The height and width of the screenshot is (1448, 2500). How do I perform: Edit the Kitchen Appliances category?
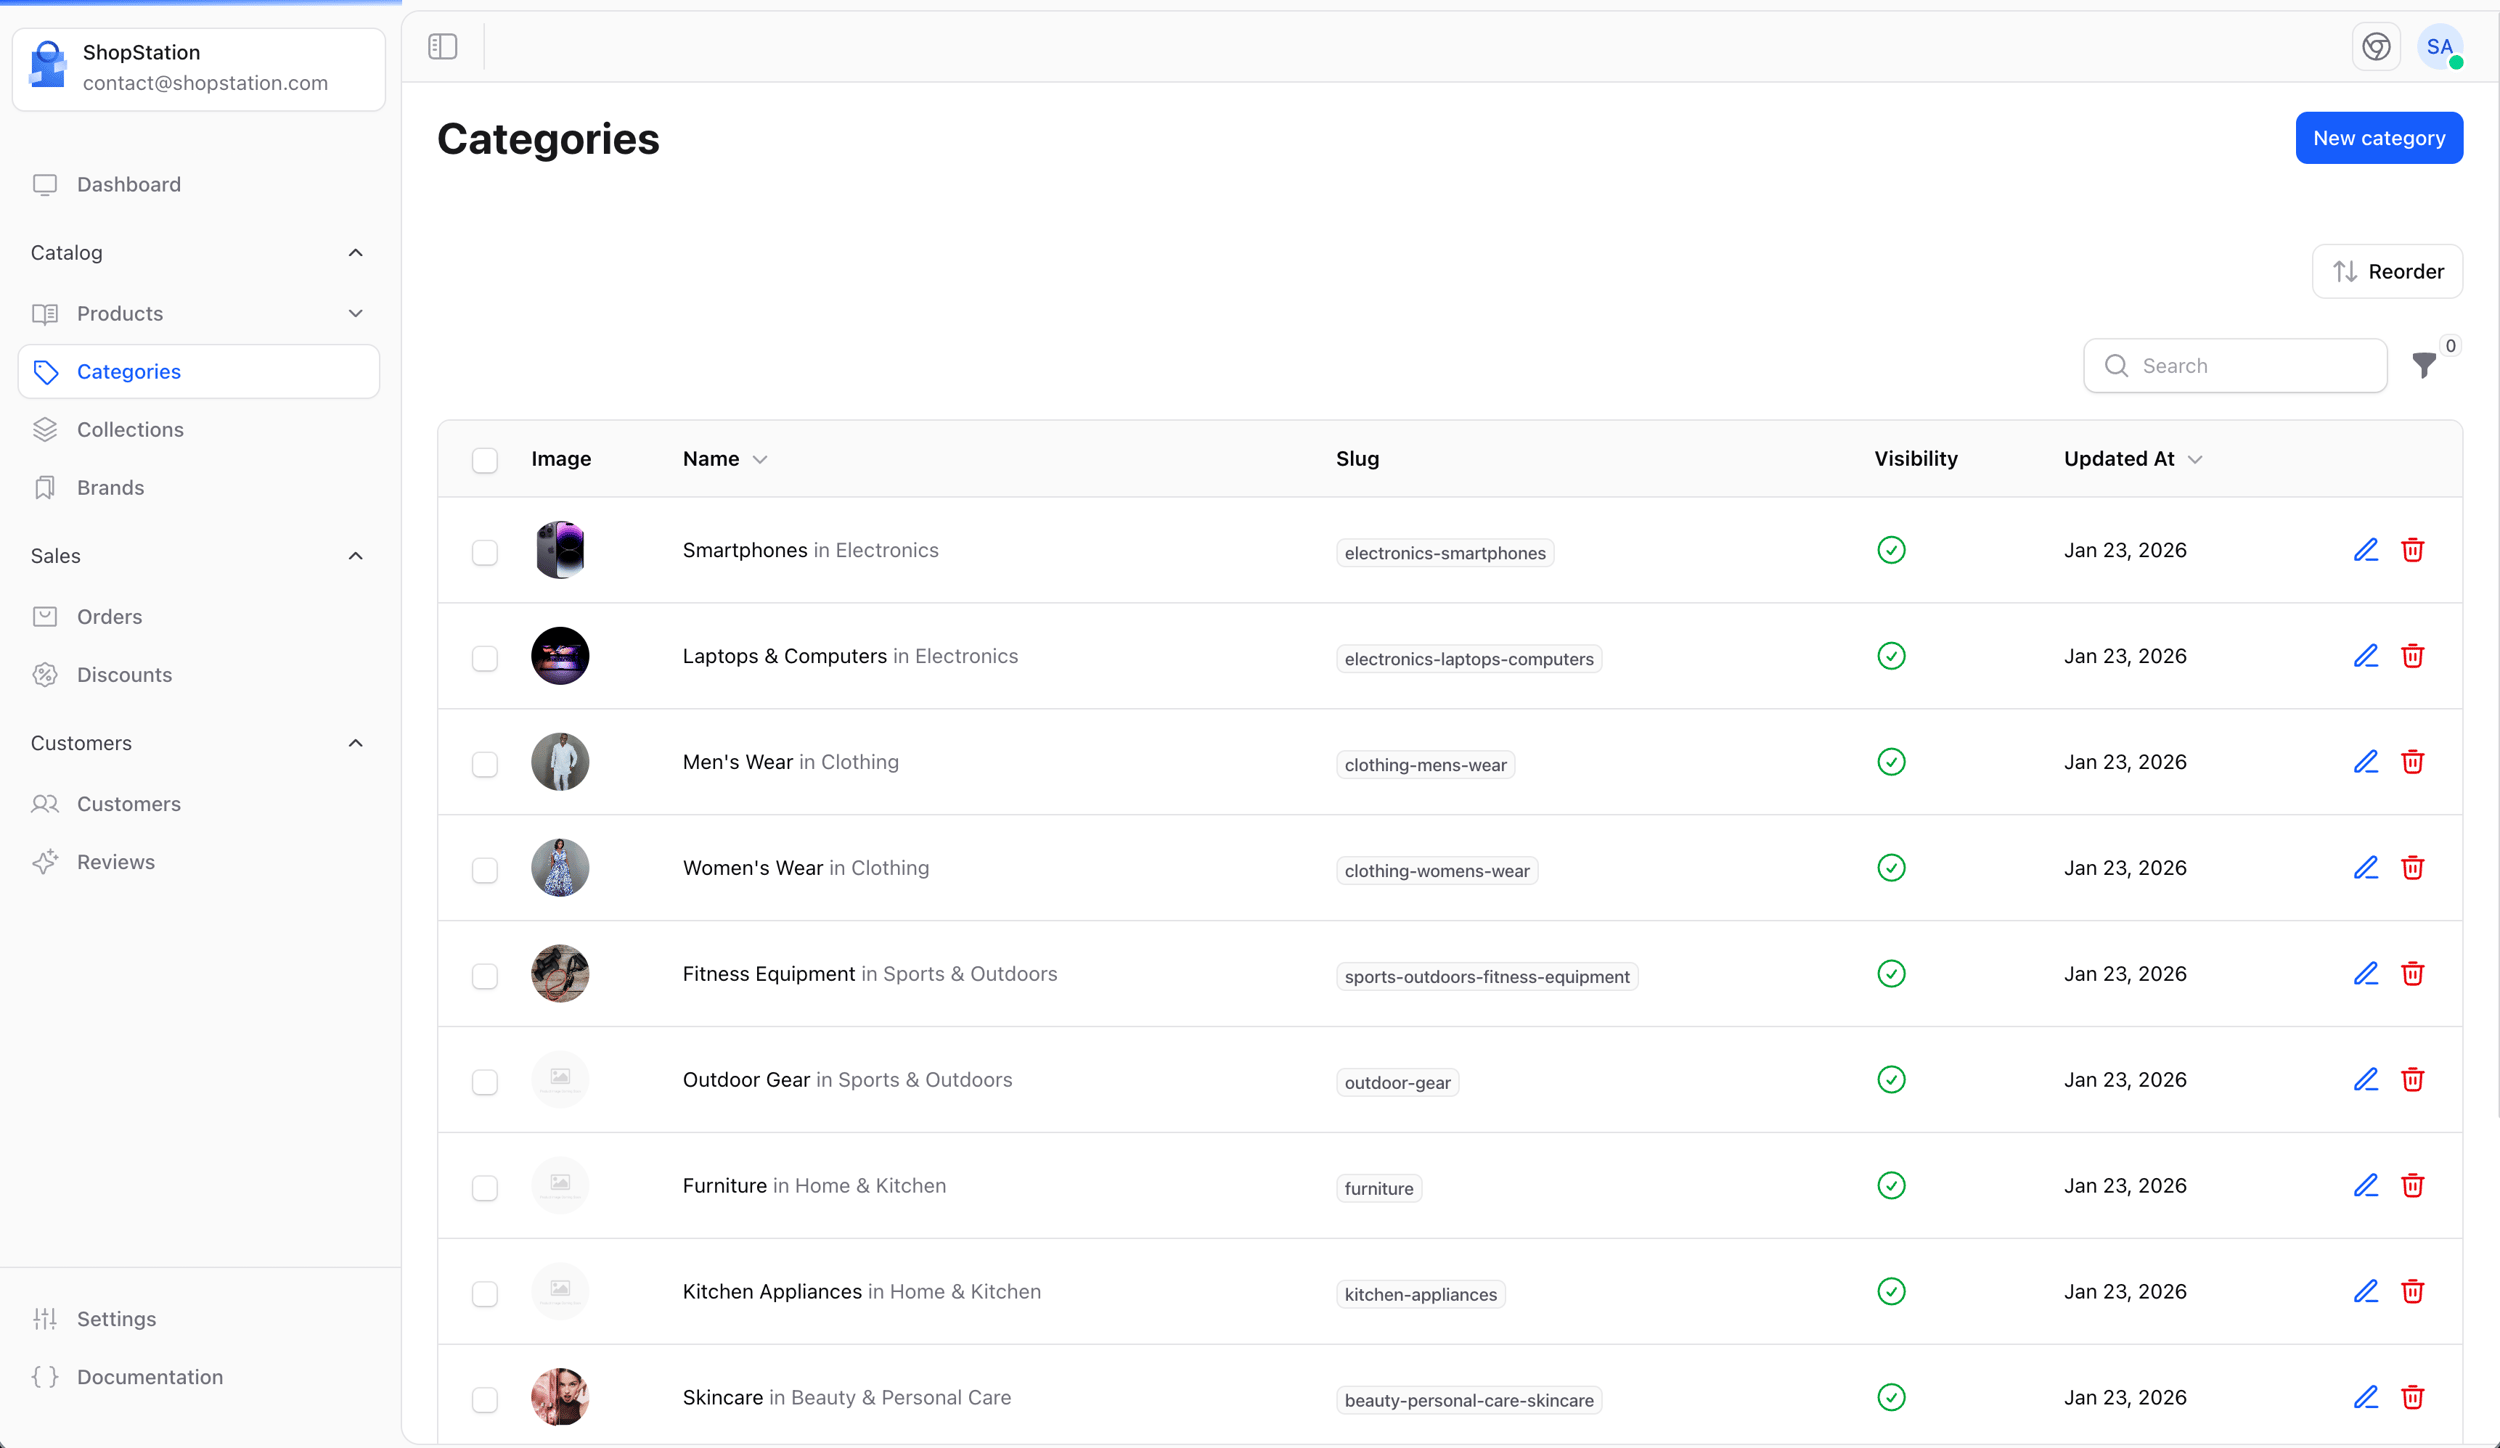[2365, 1292]
